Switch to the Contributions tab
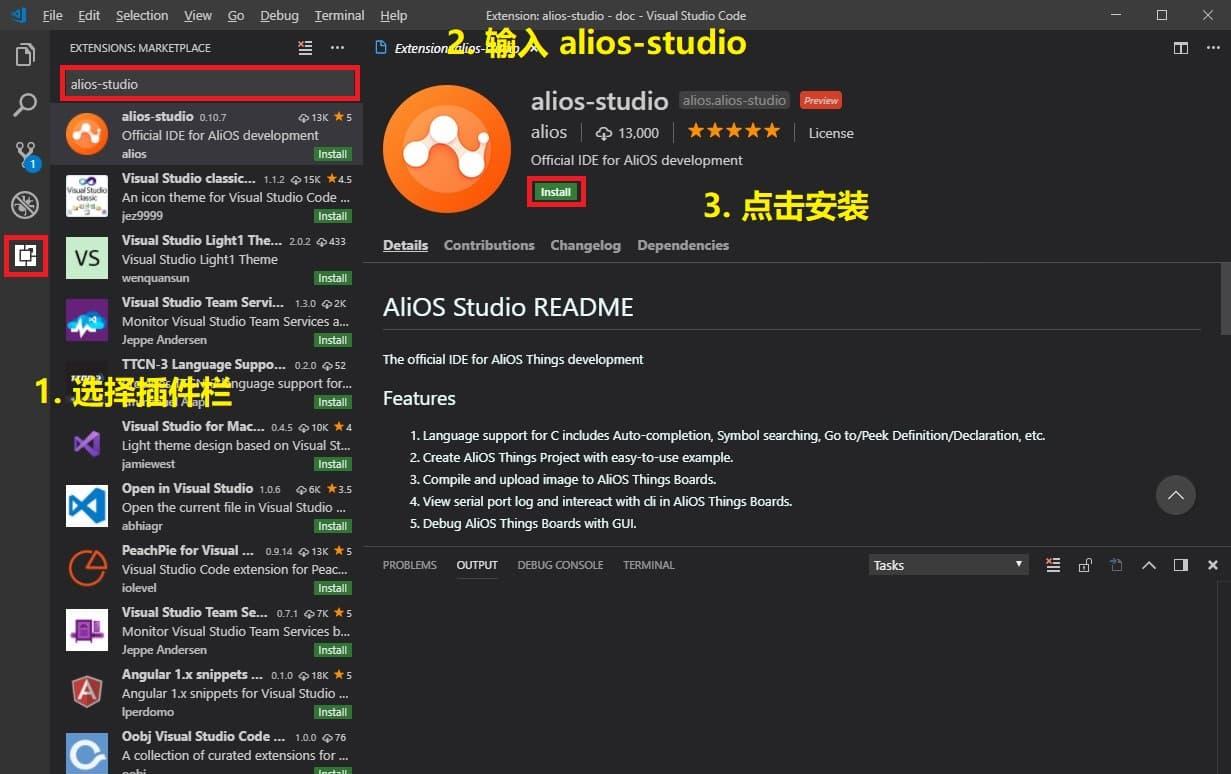1231x774 pixels. (489, 245)
